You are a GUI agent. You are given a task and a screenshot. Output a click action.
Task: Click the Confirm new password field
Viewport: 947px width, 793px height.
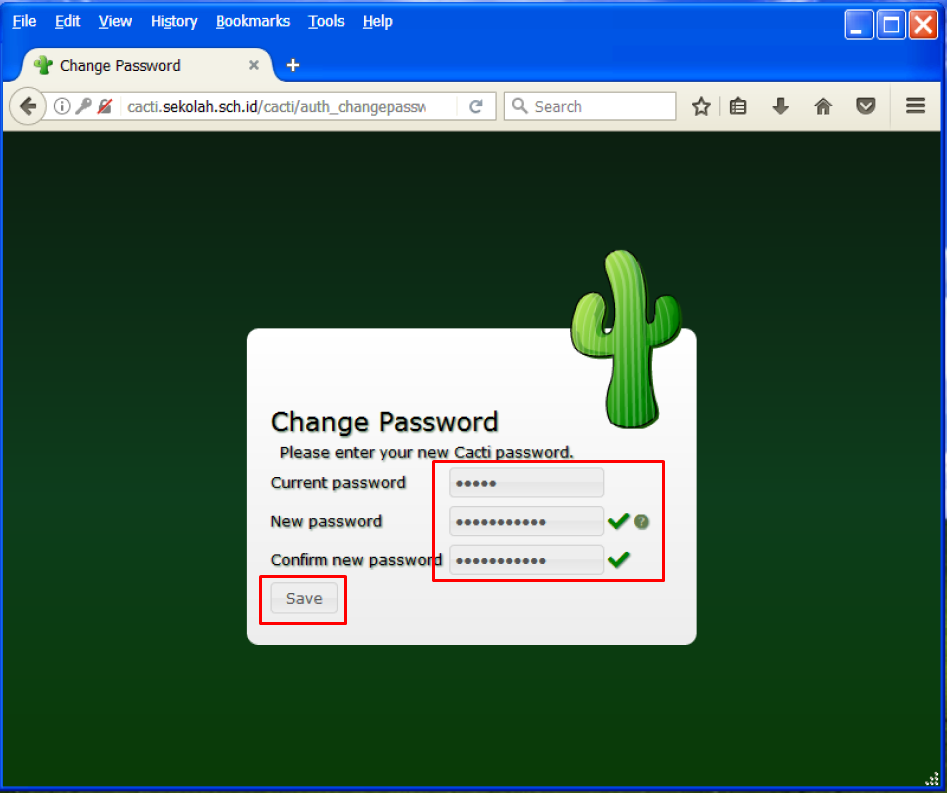coord(526,560)
